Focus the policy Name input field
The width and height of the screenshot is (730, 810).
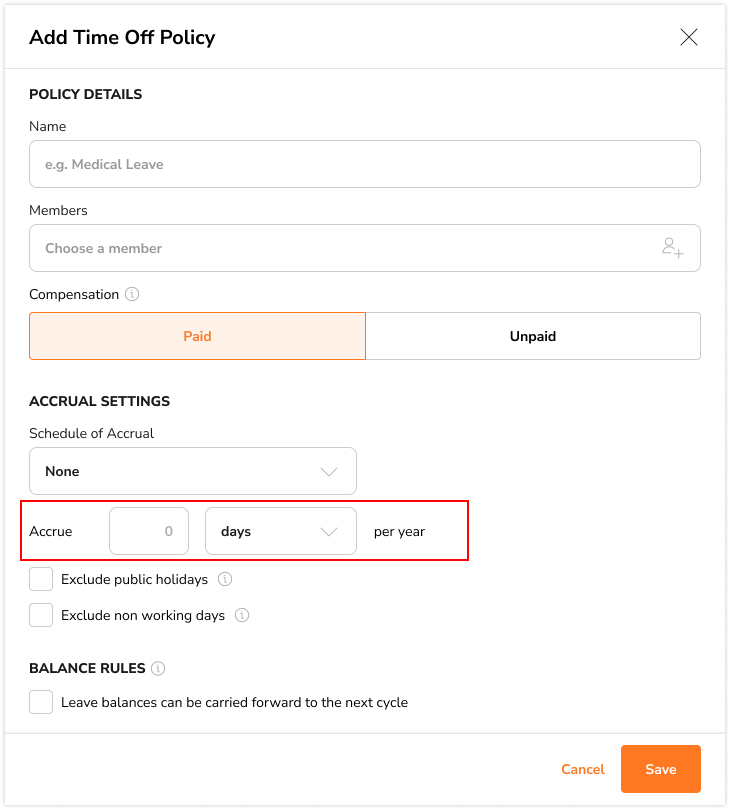click(364, 164)
